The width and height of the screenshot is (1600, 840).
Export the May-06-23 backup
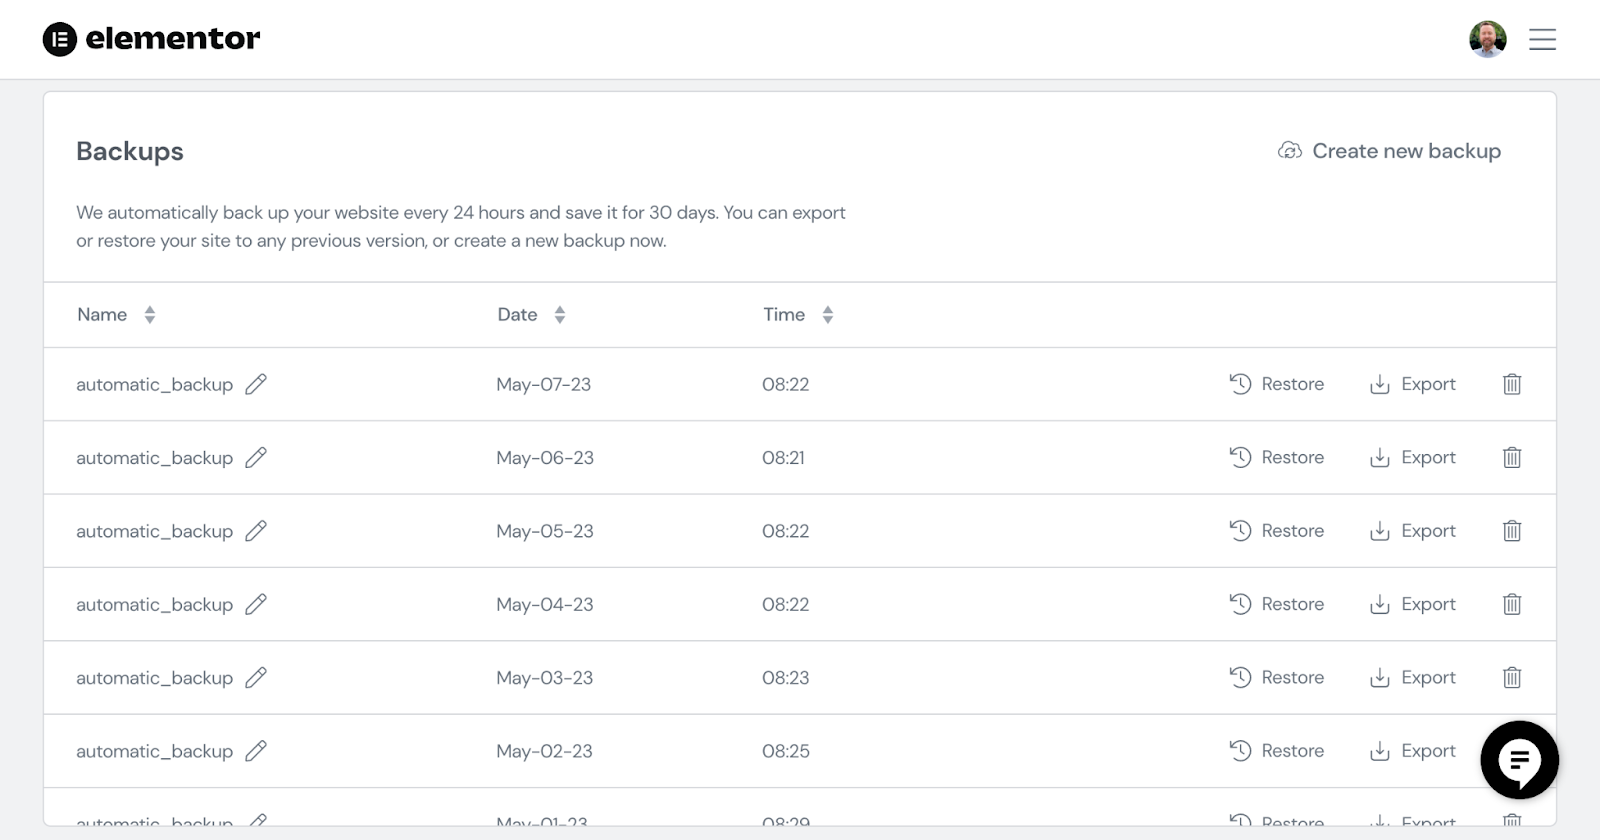[1412, 457]
